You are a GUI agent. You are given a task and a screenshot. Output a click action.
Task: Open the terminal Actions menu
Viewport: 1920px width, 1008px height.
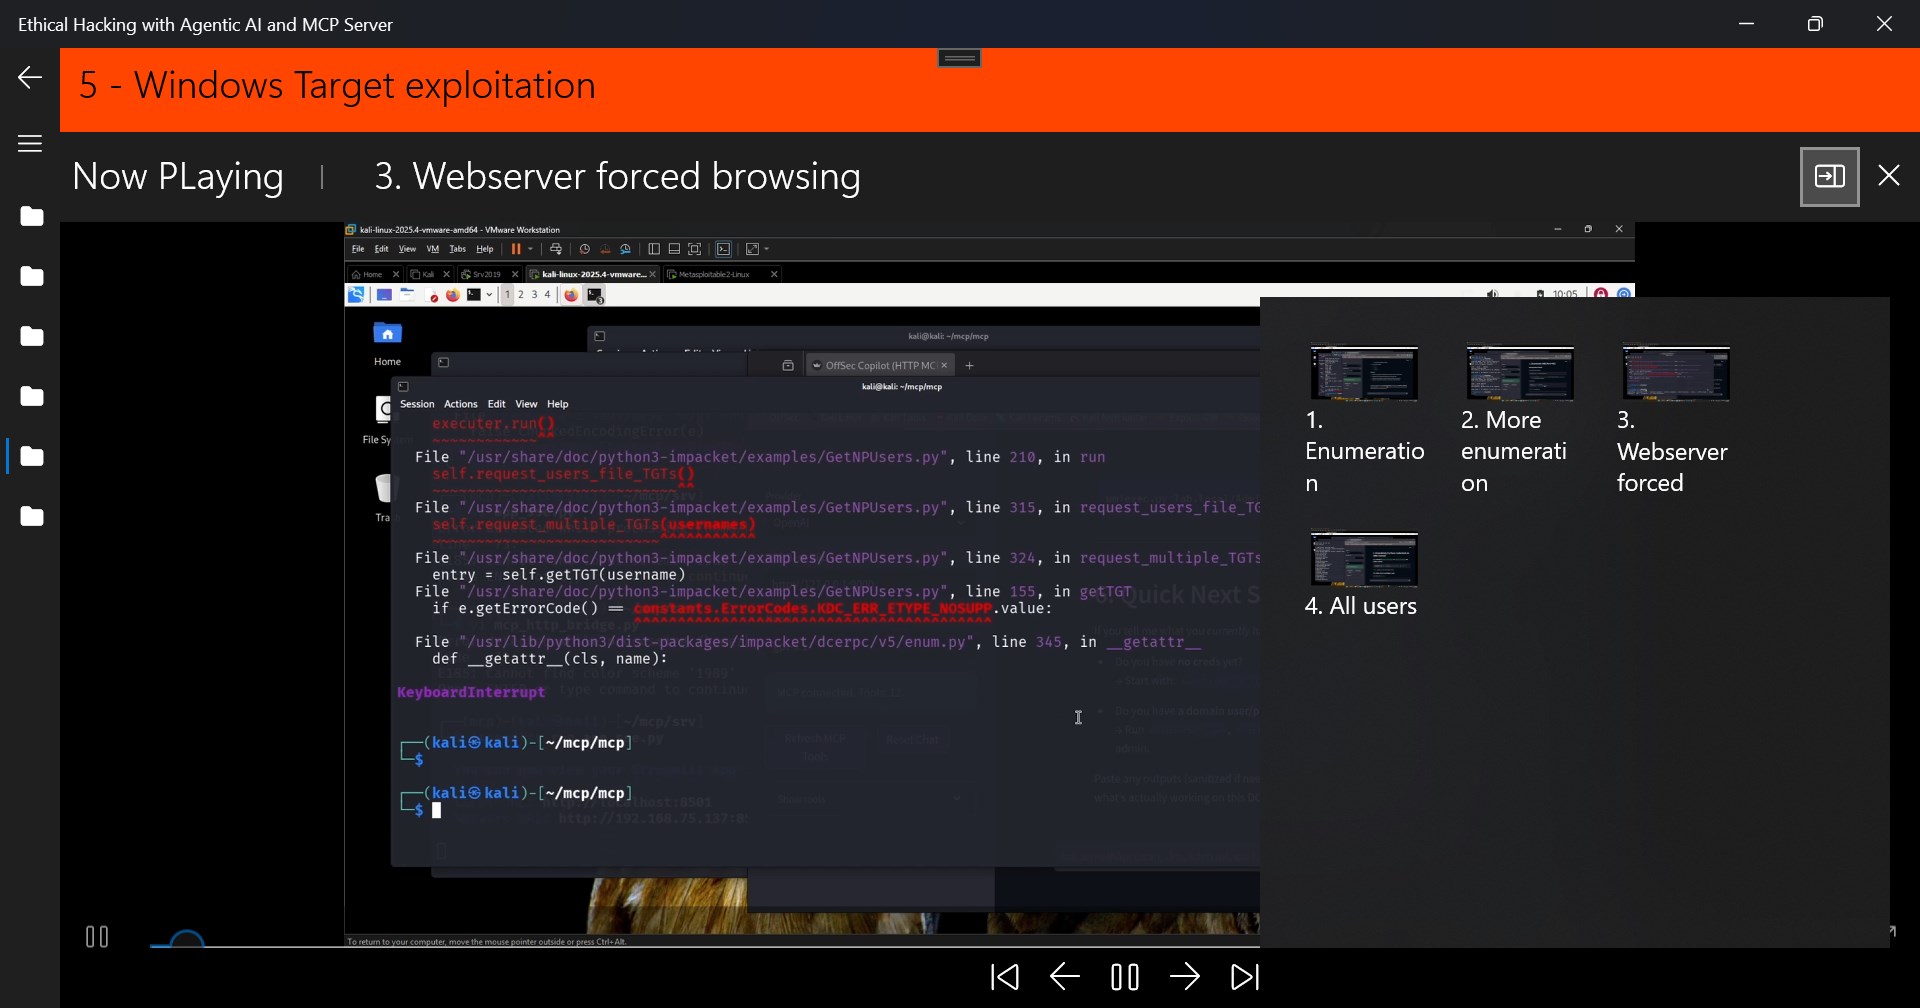pyautogui.click(x=460, y=404)
